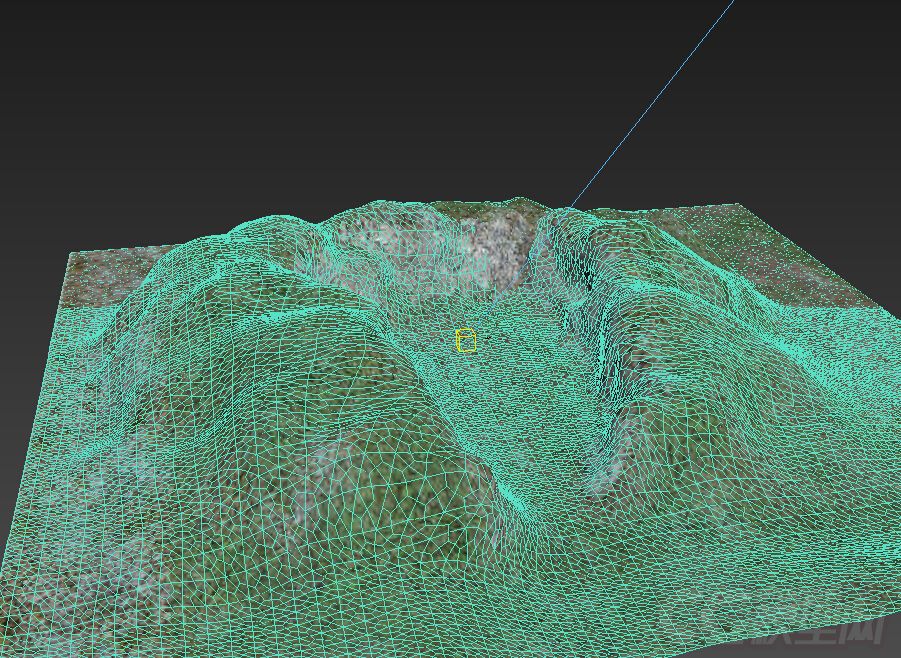Select the yellow box helper in the valley

(466, 341)
